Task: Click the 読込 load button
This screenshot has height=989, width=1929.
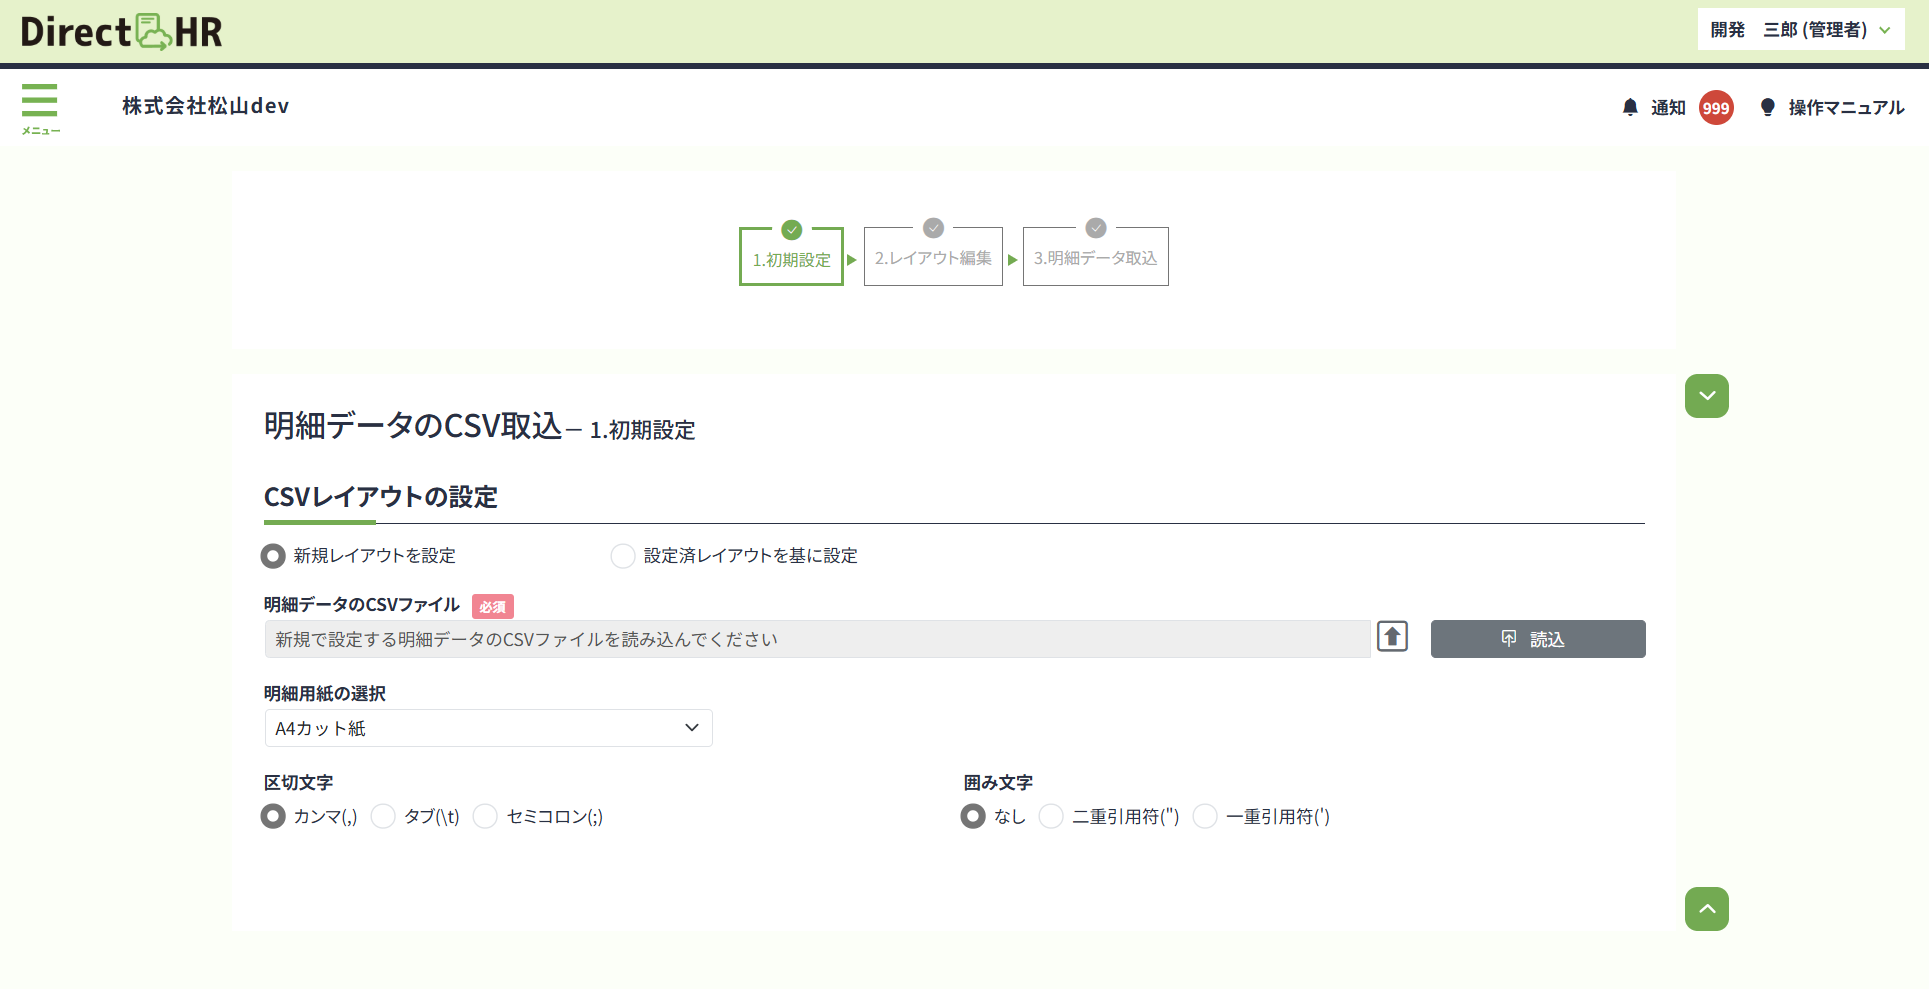Action: (x=1537, y=639)
